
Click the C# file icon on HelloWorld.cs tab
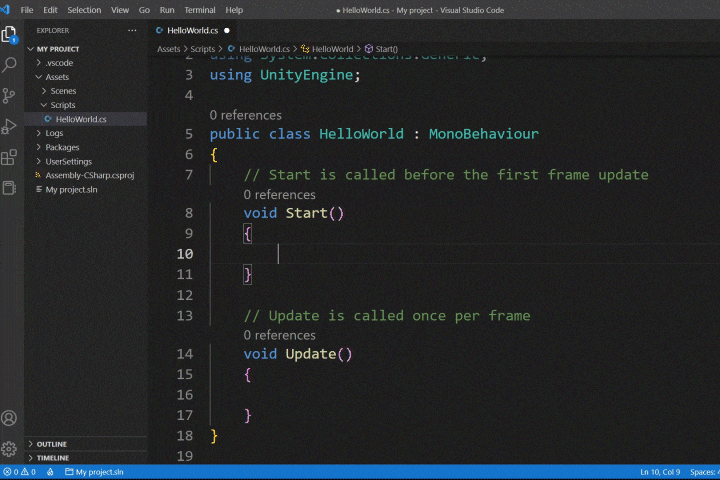coord(159,30)
